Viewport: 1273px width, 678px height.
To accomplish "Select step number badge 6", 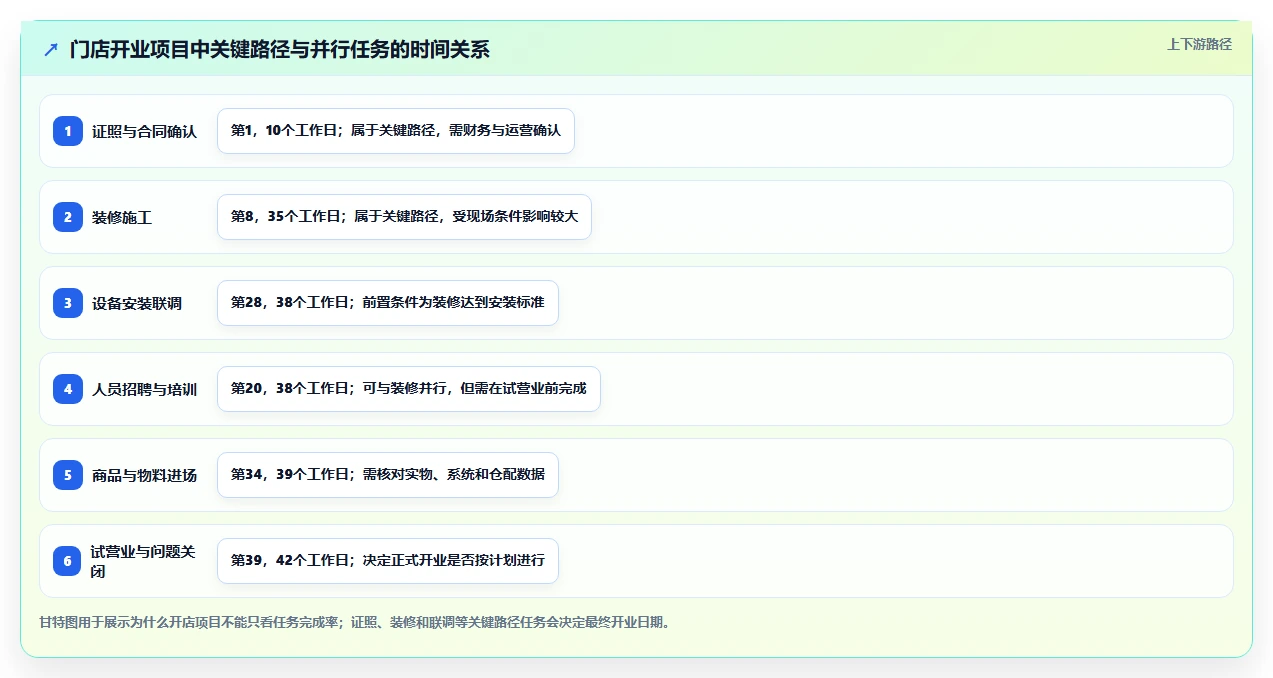I will (x=68, y=561).
